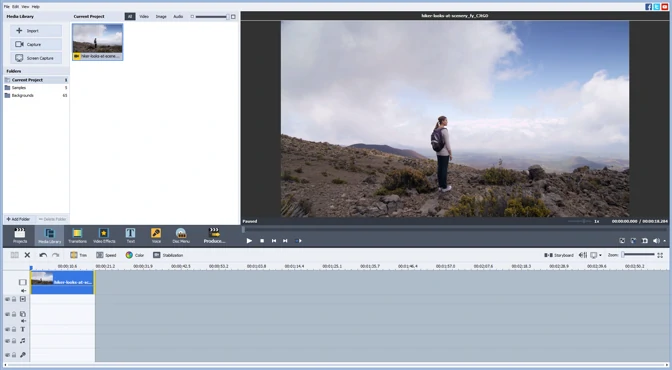
Task: Click the Undo arrow
Action: (43, 255)
